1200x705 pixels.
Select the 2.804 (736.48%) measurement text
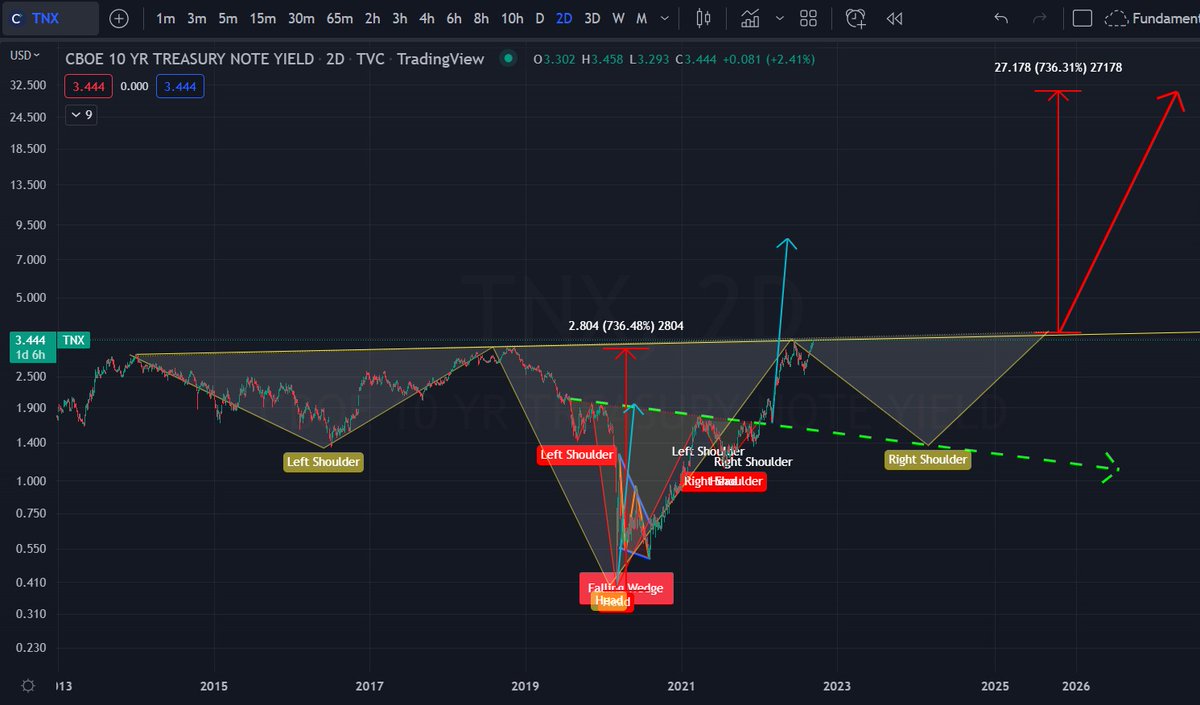pyautogui.click(x=626, y=326)
